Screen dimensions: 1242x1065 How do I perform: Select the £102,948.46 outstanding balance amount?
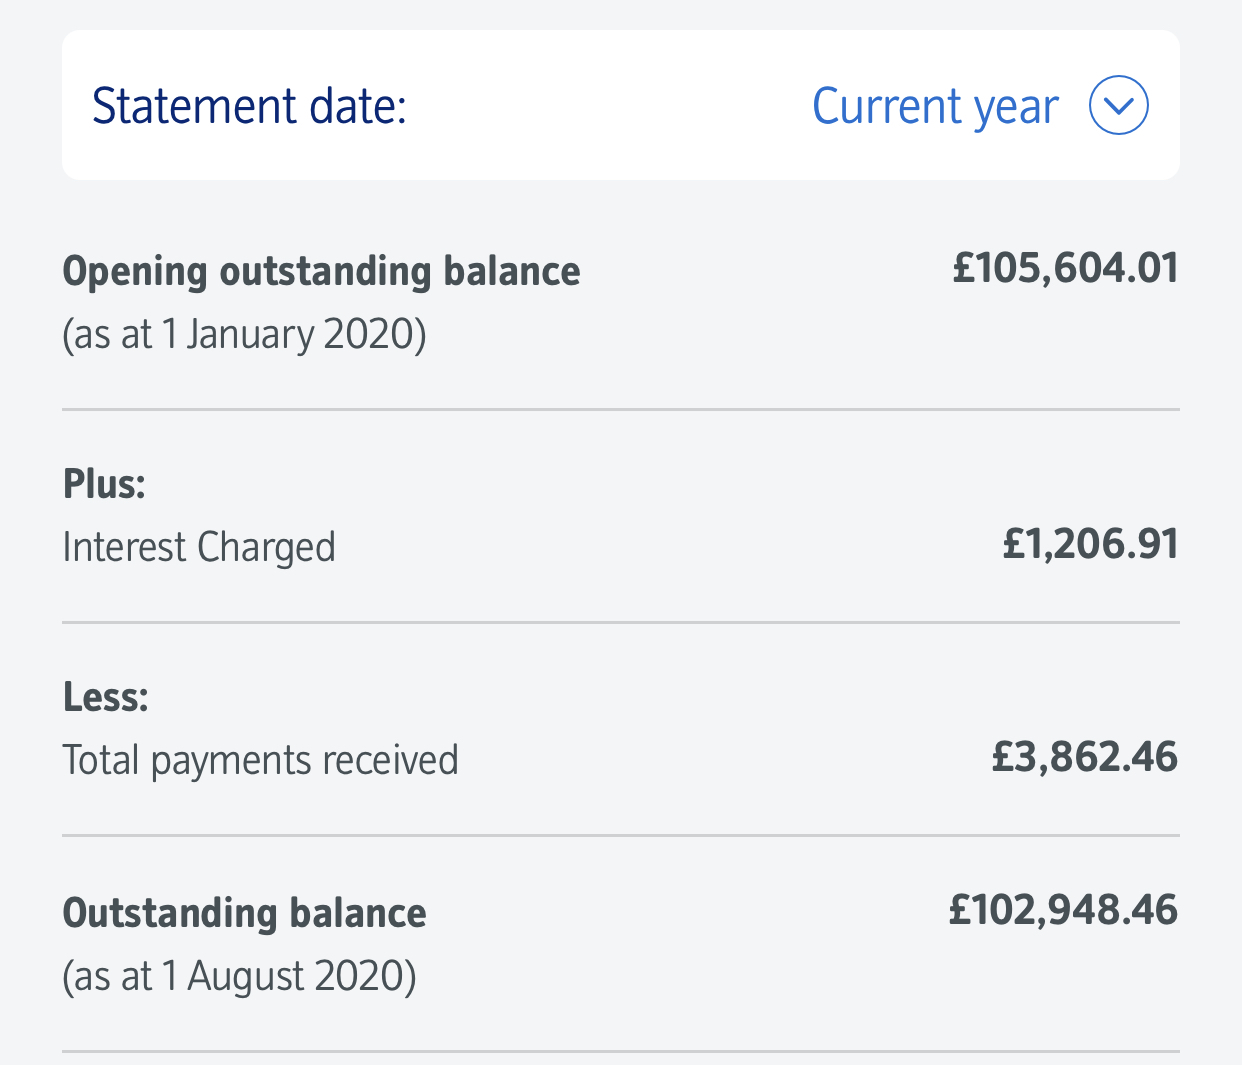(x=1063, y=910)
